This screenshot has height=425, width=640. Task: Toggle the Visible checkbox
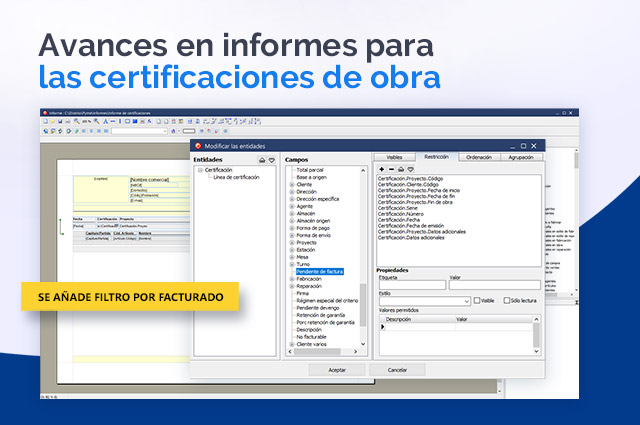pos(477,300)
